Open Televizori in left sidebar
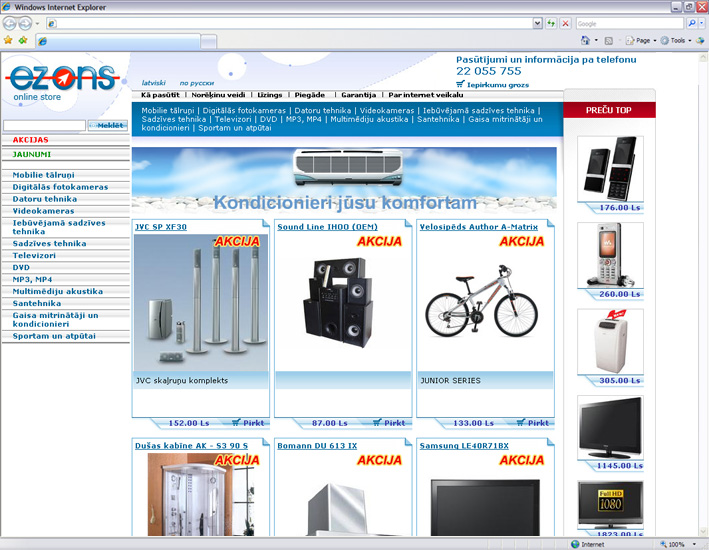Image resolution: width=709 pixels, height=550 pixels. click(34, 255)
